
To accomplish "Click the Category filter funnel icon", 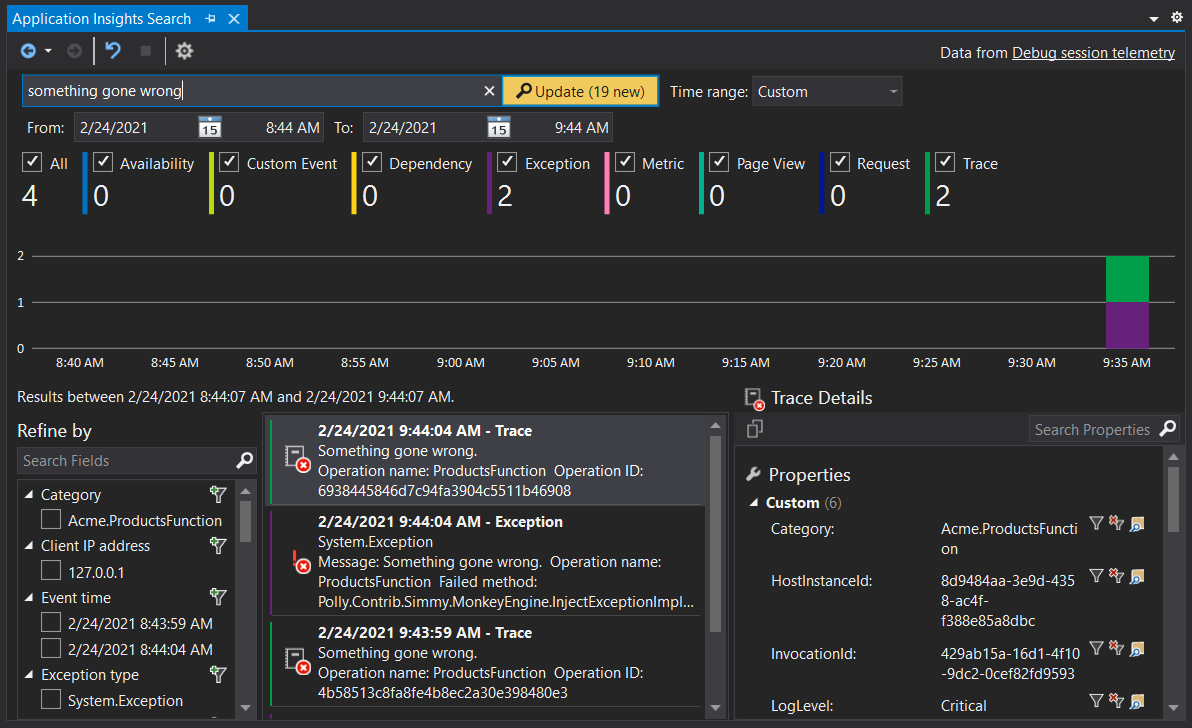I will tap(218, 495).
